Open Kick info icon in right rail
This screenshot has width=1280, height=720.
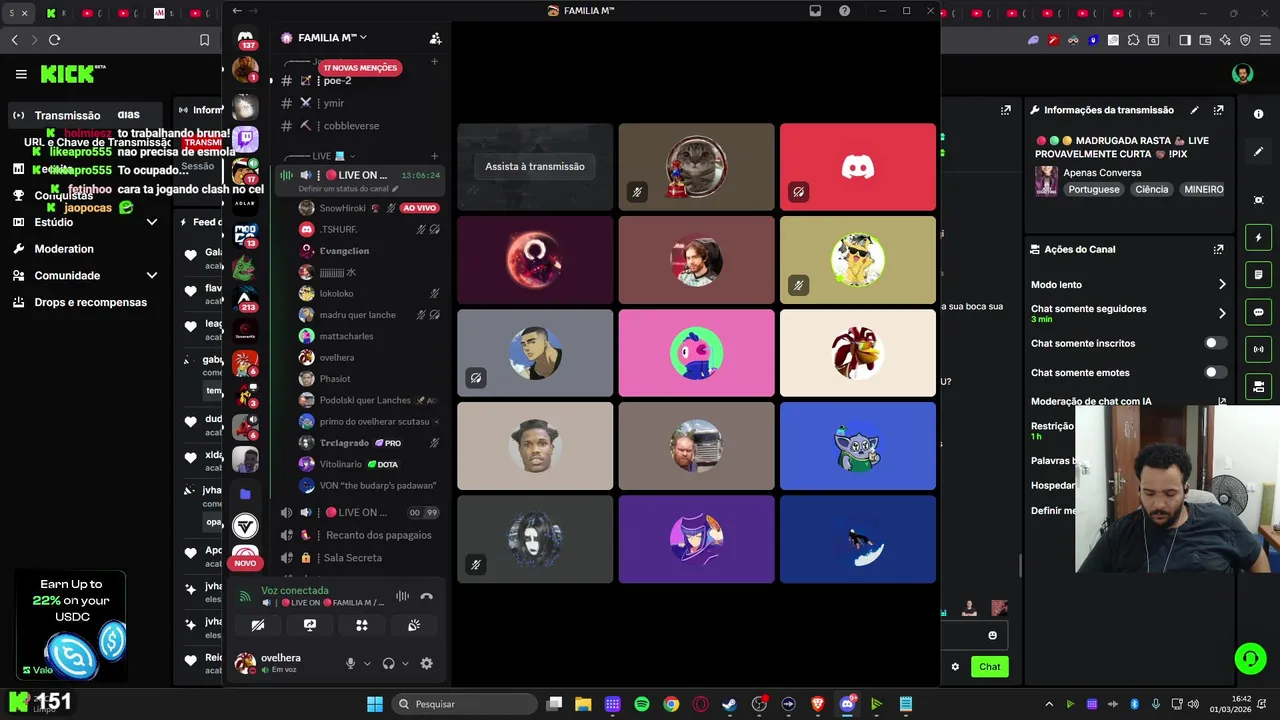[1259, 114]
